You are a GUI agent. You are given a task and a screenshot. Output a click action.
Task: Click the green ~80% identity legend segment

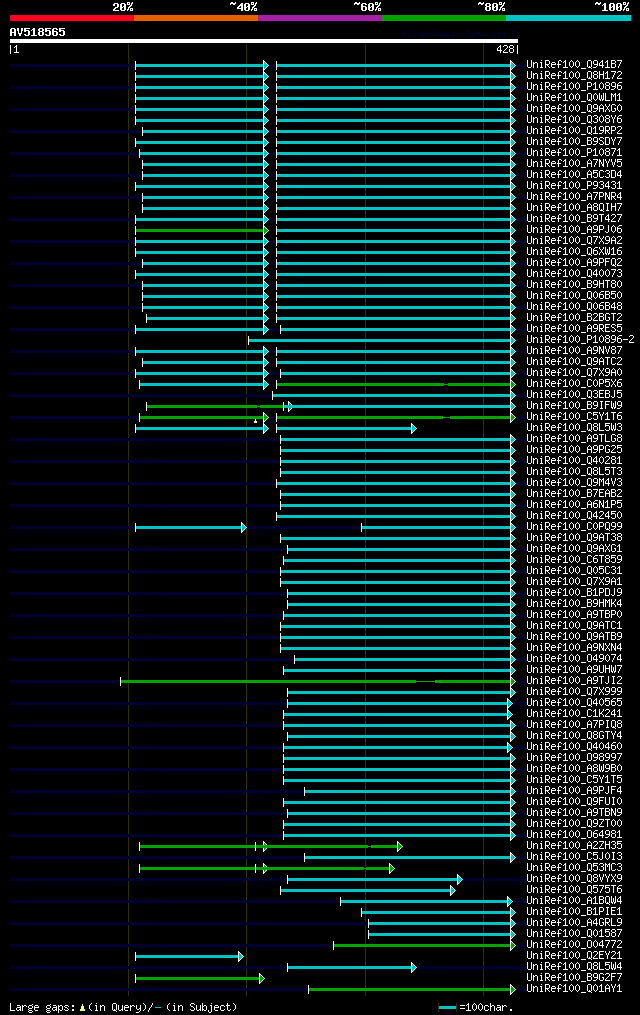pyautogui.click(x=444, y=18)
